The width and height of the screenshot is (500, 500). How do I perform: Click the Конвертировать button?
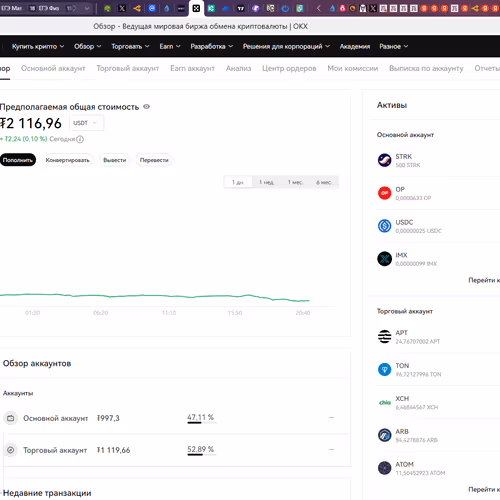pyautogui.click(x=67, y=160)
